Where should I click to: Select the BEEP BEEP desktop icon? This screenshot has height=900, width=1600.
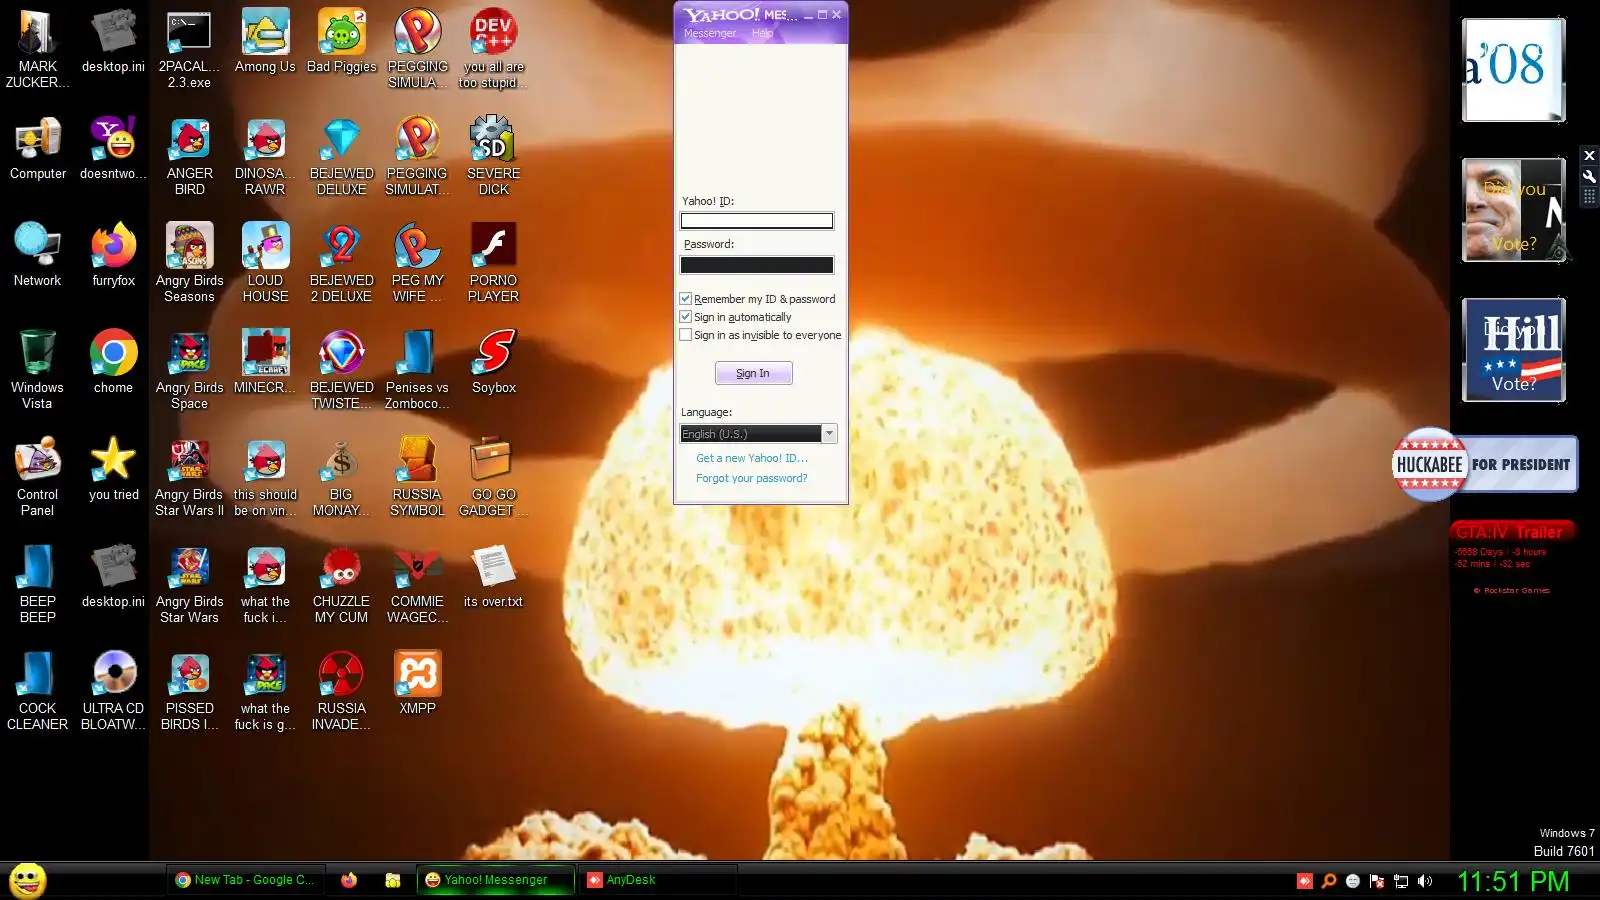37,583
